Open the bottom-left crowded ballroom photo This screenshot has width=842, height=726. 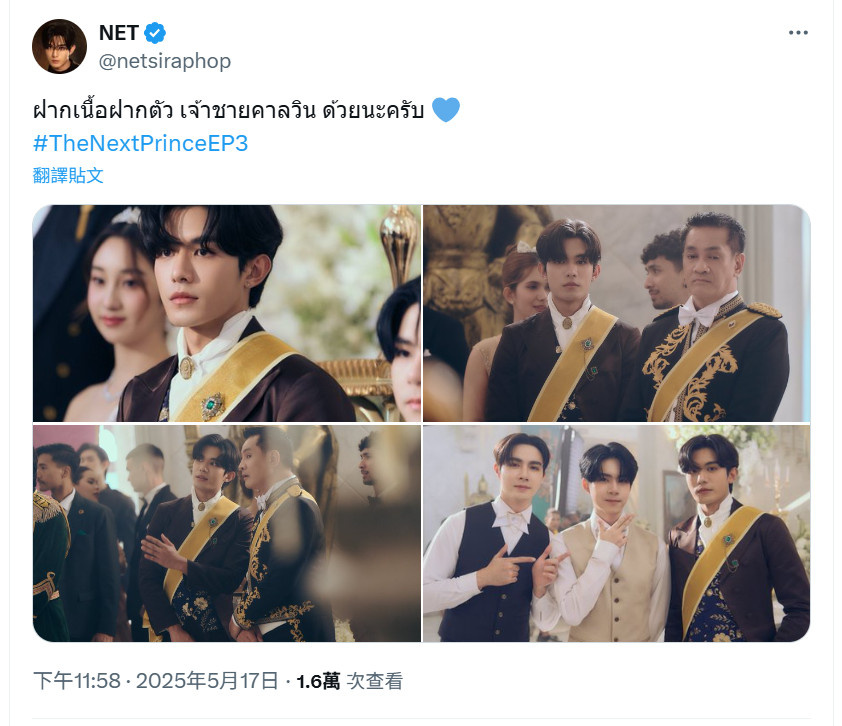coord(227,533)
